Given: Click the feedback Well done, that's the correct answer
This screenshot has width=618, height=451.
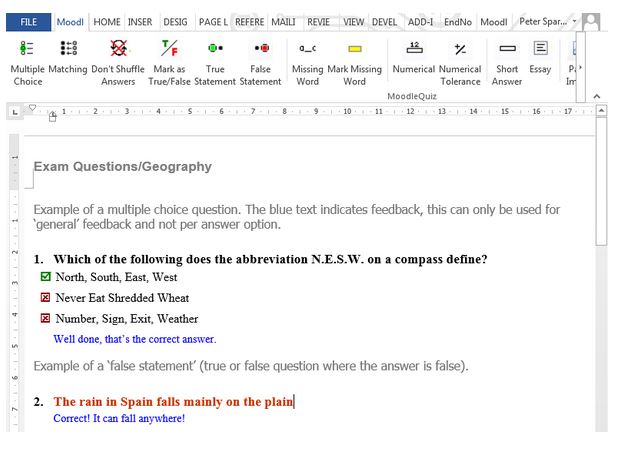Looking at the screenshot, I should (135, 339).
